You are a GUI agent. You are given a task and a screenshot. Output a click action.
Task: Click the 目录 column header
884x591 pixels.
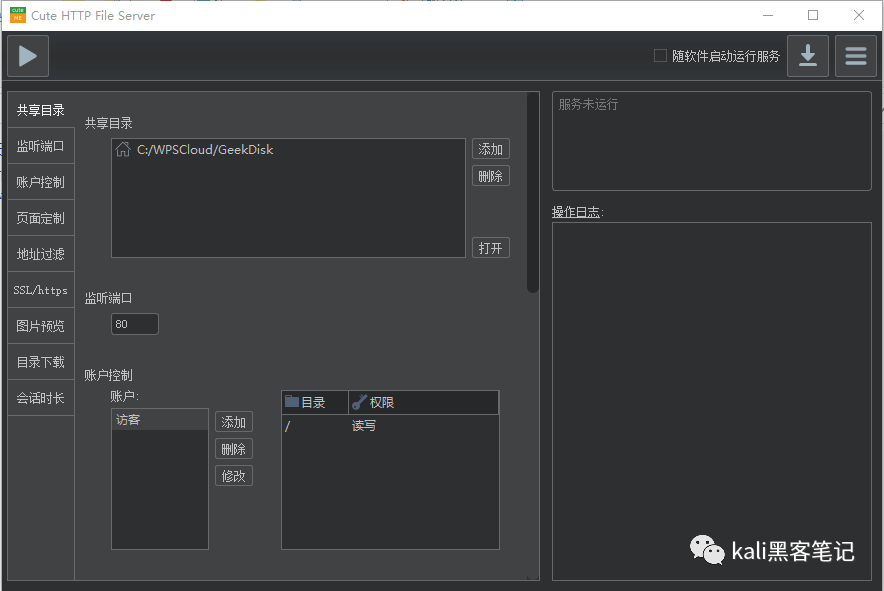pos(315,402)
